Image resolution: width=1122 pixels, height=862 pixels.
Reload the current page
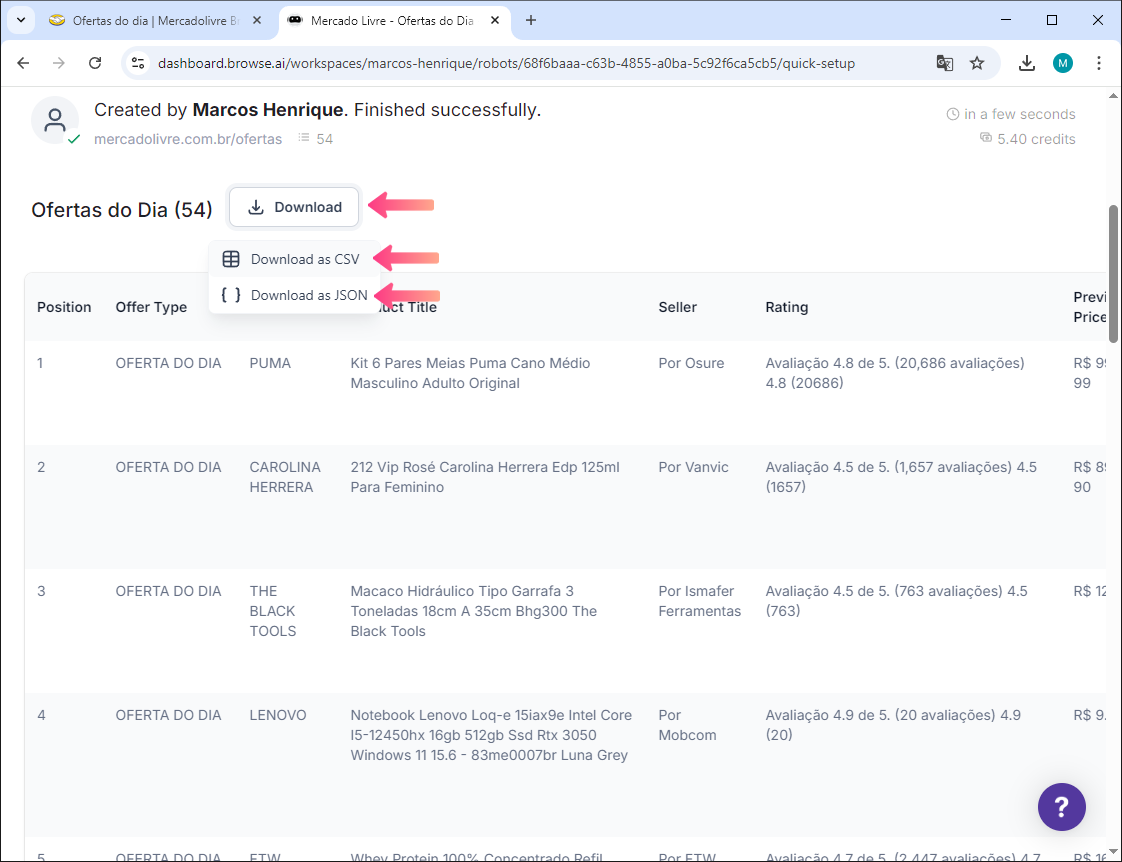click(94, 63)
